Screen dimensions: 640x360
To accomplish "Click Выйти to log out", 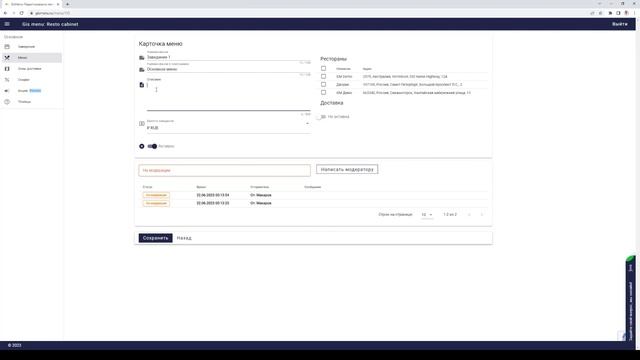I will coord(619,24).
